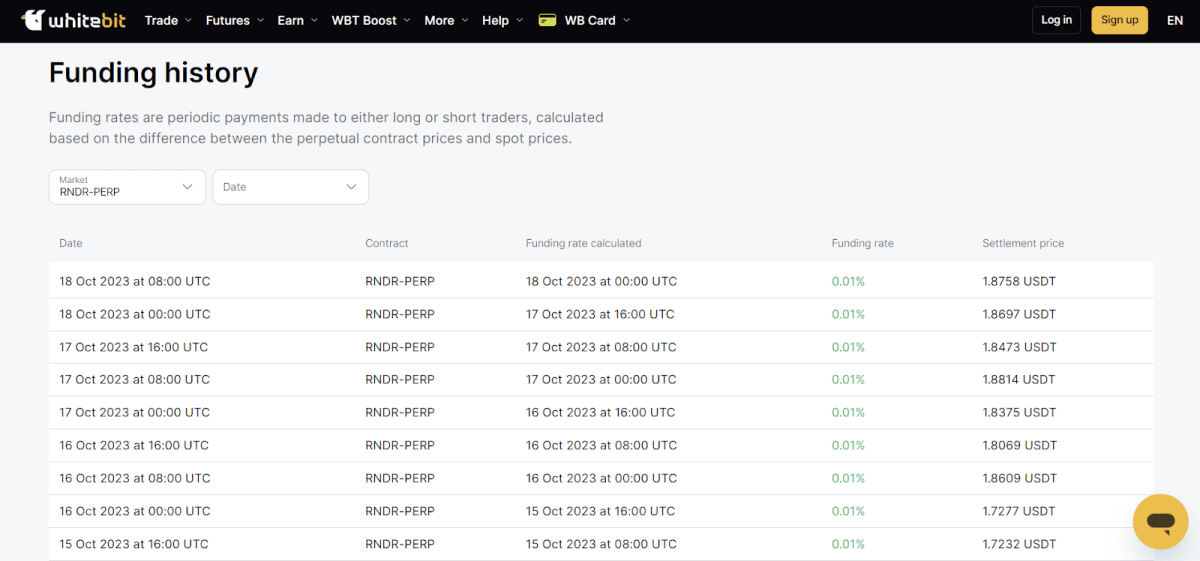Open the More menu
The width and height of the screenshot is (1200, 561).
[x=446, y=20]
